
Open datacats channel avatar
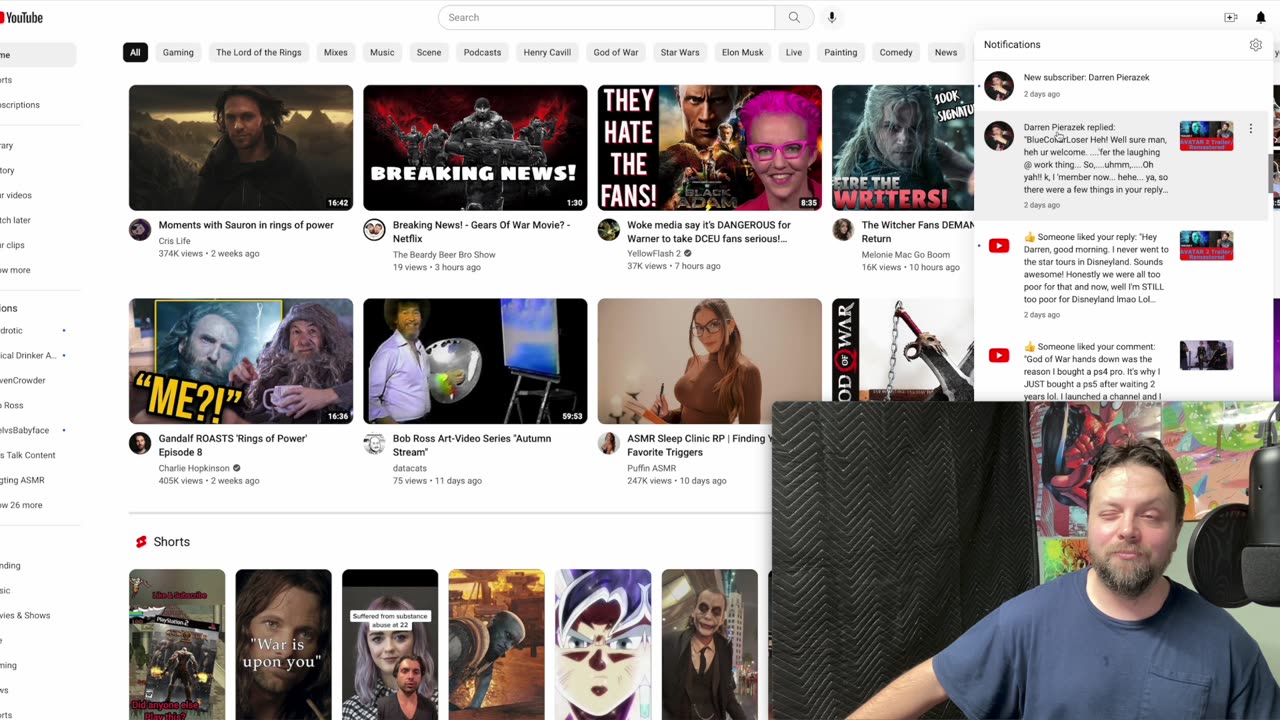(x=374, y=443)
